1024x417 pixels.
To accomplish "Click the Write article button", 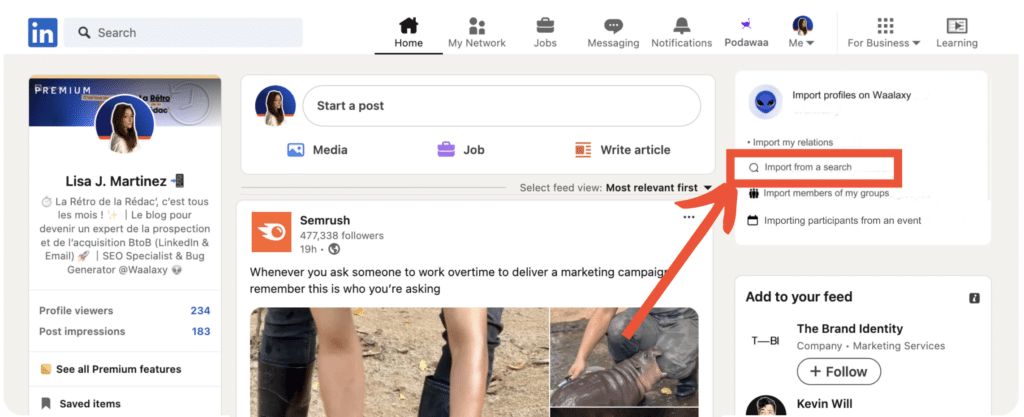I will pos(623,150).
